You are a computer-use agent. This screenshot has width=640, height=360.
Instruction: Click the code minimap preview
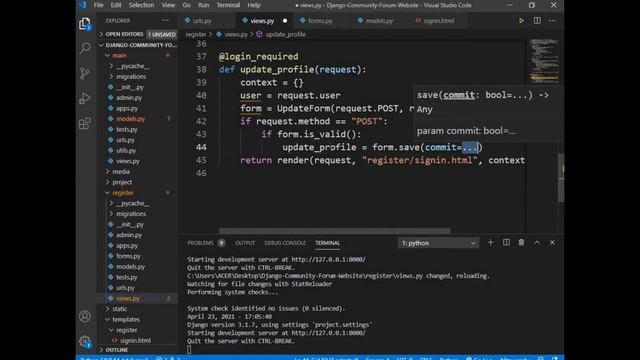[544, 60]
